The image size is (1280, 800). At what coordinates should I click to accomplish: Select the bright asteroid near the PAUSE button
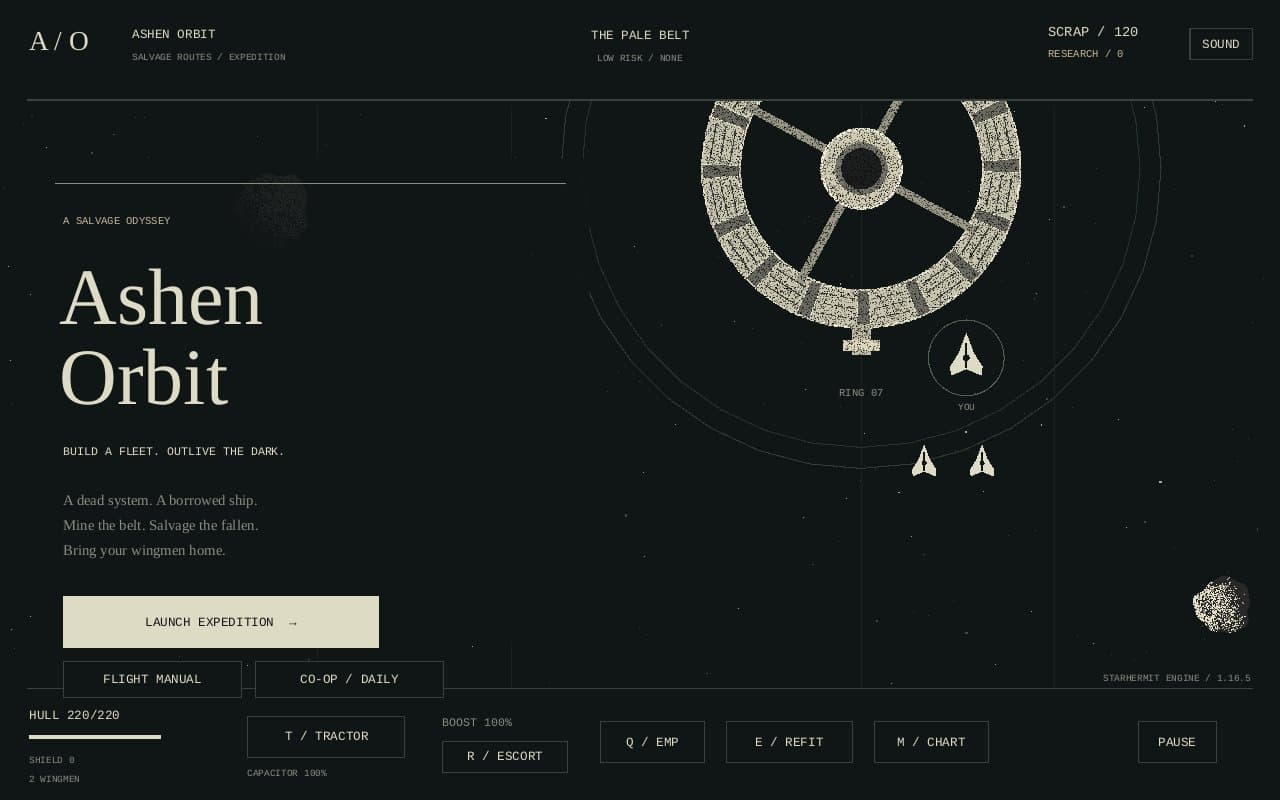coord(1221,604)
